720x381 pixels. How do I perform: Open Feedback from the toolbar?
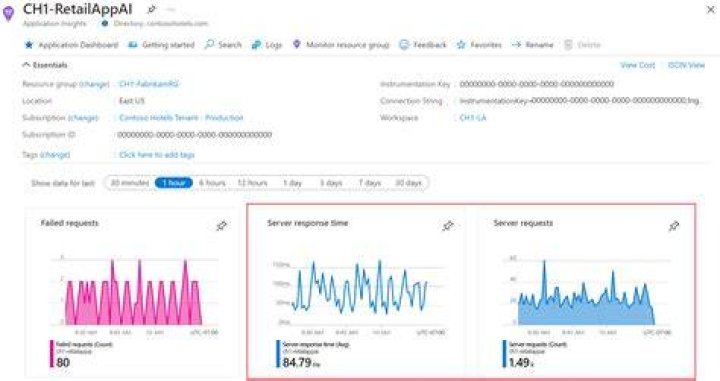422,45
